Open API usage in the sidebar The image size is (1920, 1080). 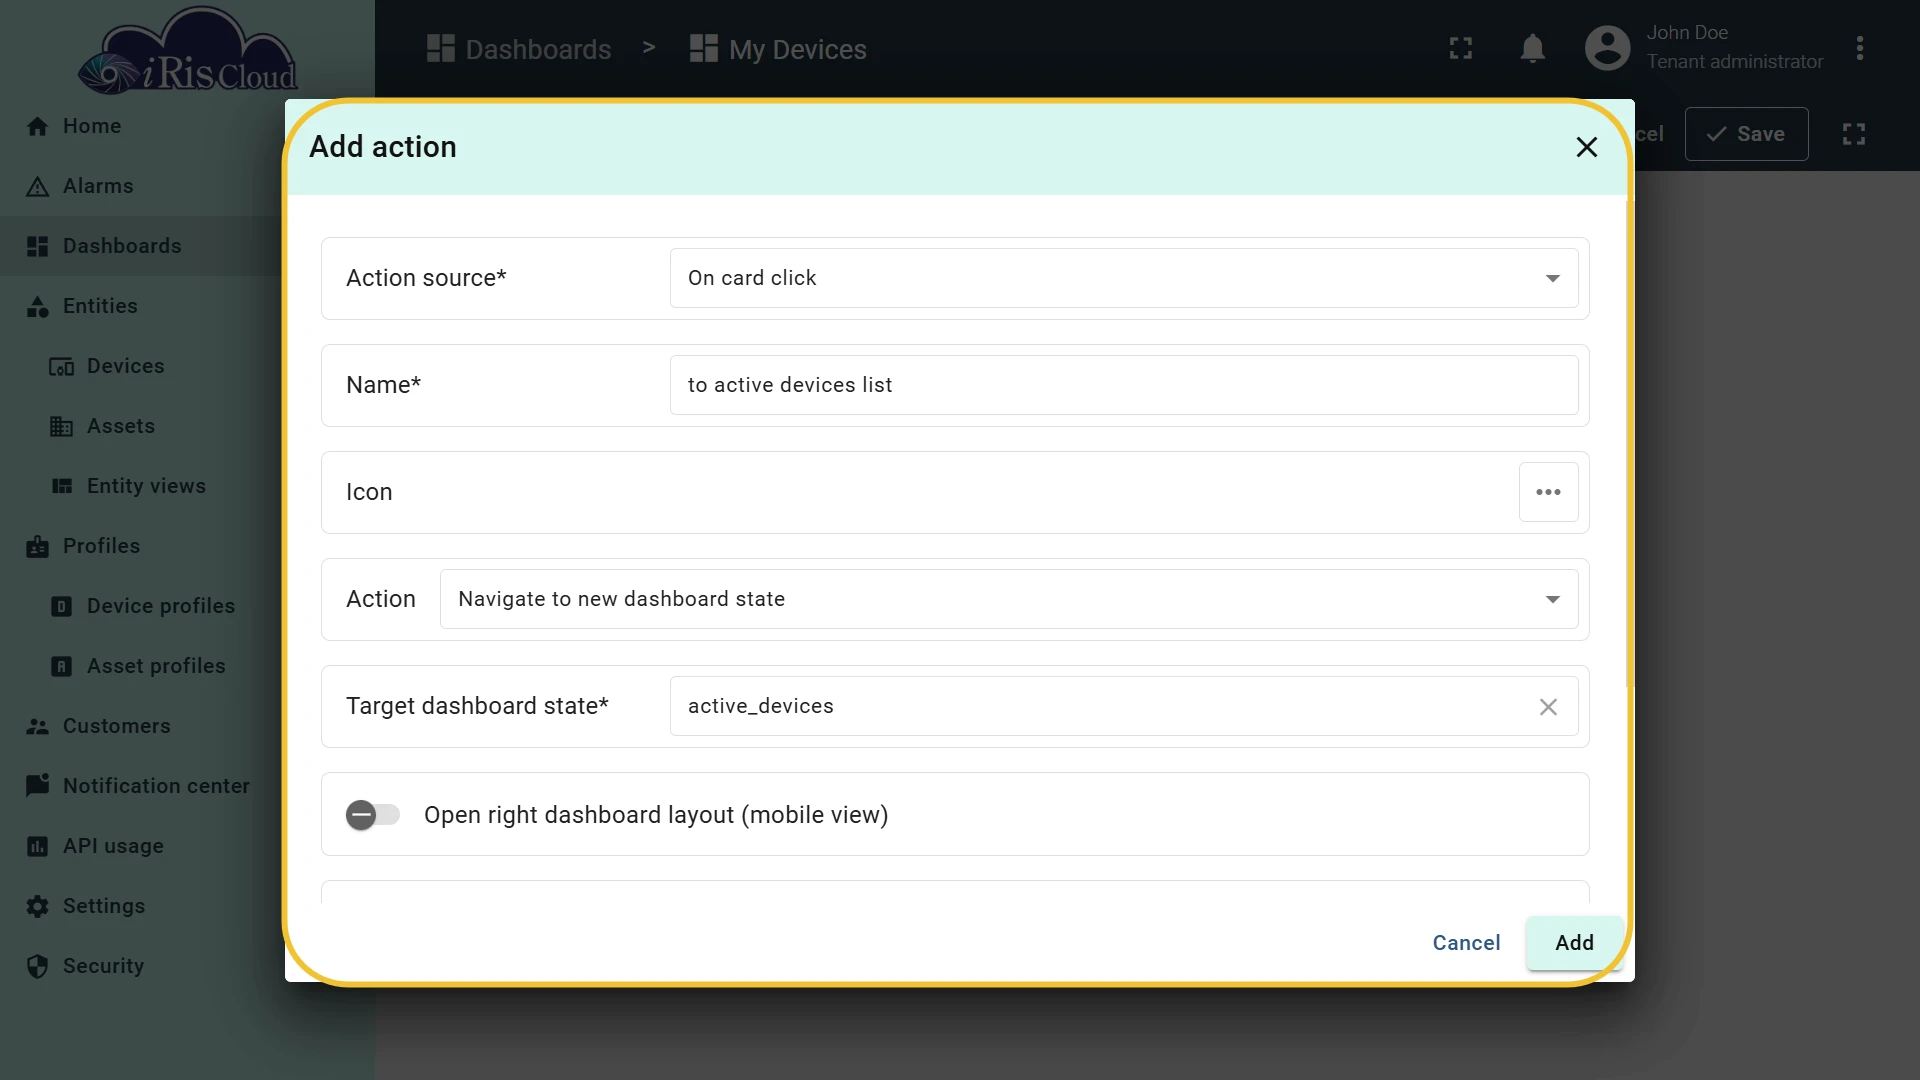(140, 846)
